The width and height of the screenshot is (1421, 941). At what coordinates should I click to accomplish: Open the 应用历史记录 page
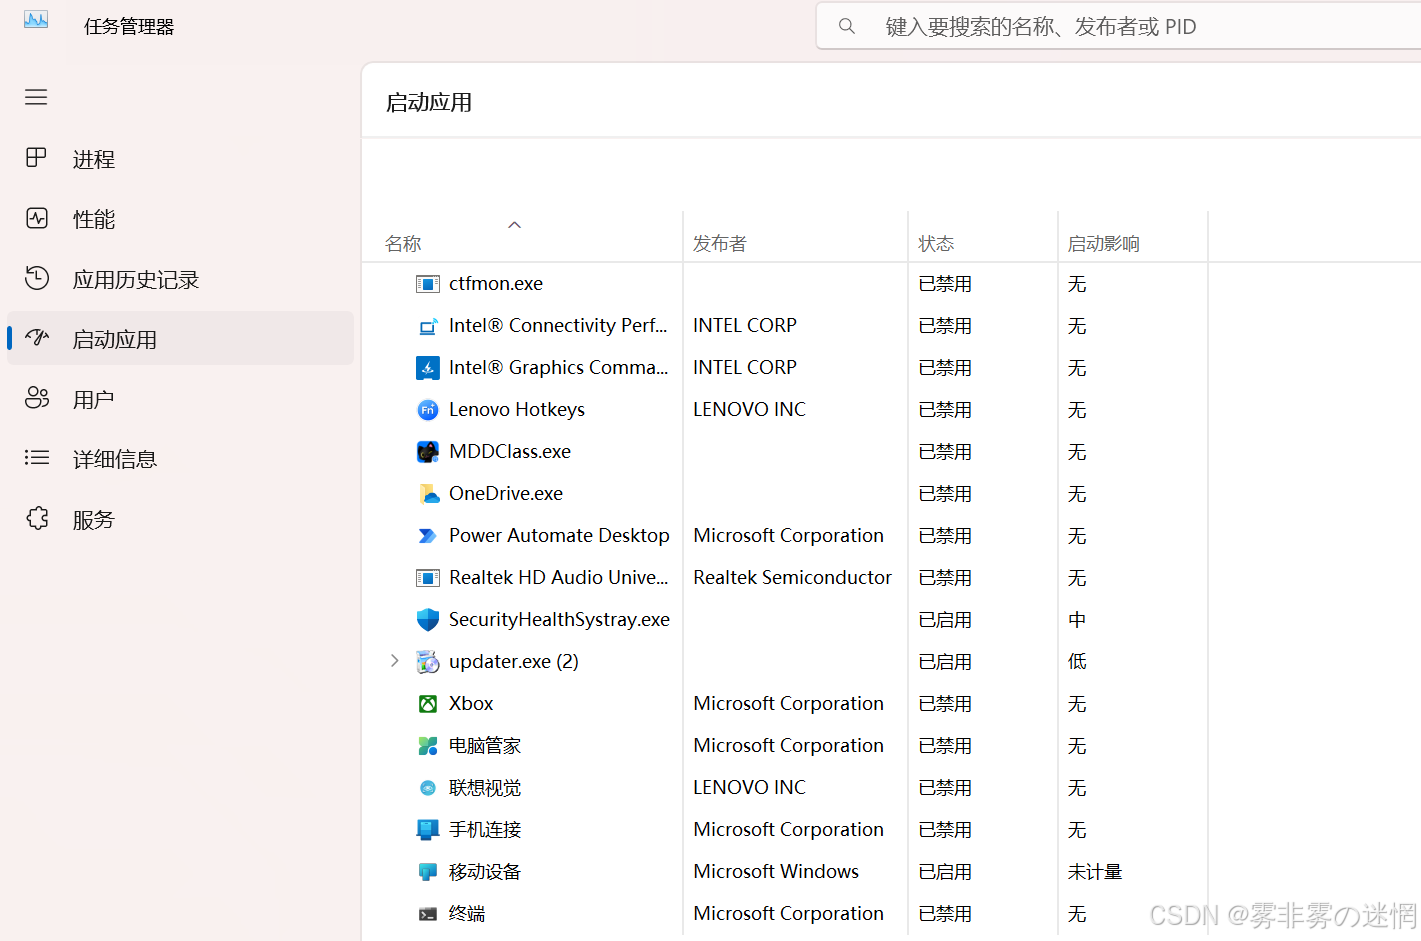click(180, 279)
